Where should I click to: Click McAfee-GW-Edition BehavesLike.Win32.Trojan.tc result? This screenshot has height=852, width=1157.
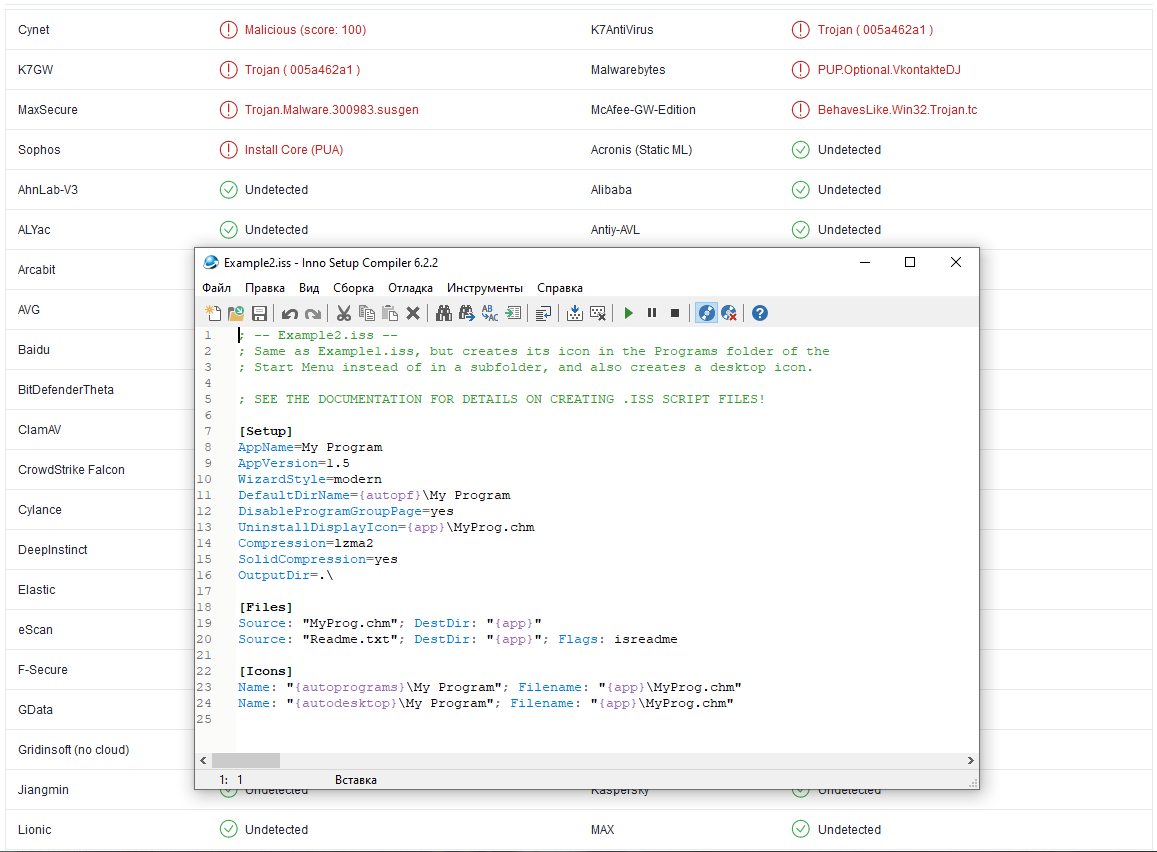897,110
